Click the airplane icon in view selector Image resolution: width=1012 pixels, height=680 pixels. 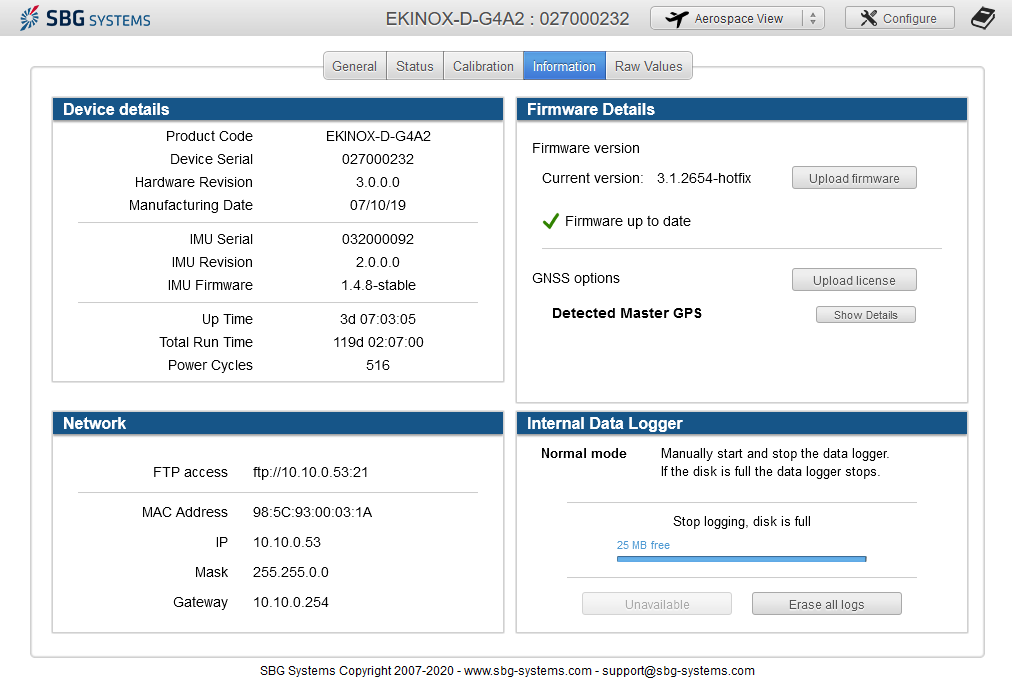[677, 19]
